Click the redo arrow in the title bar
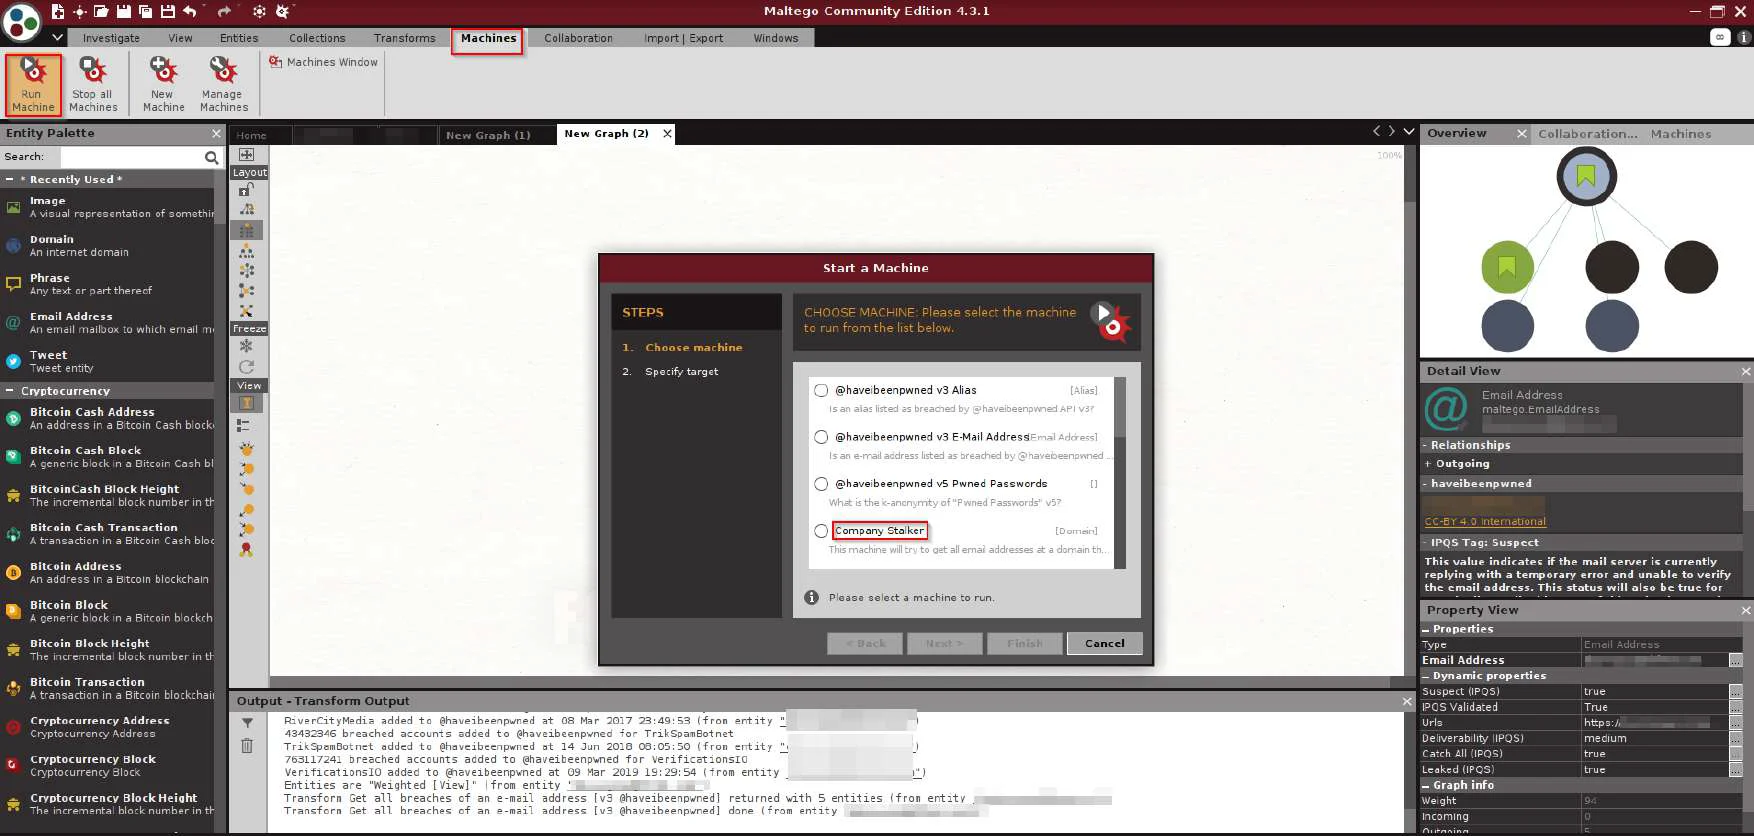The image size is (1754, 836). click(224, 11)
